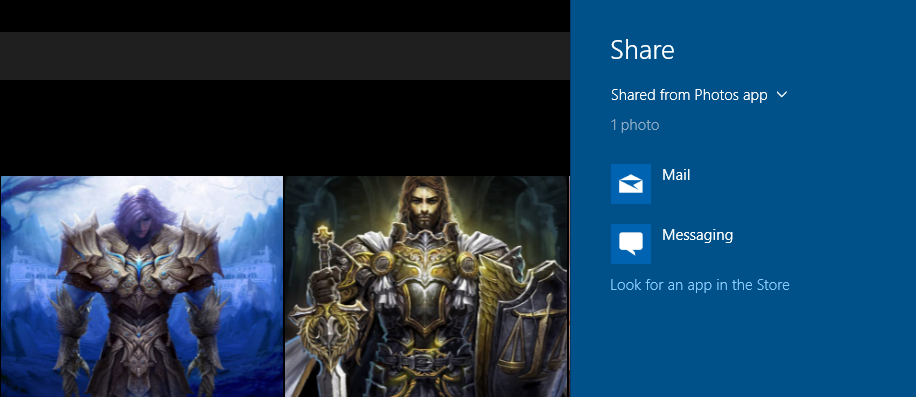The height and width of the screenshot is (397, 916).
Task: Click the black strip at the window top
Action: coord(285,16)
